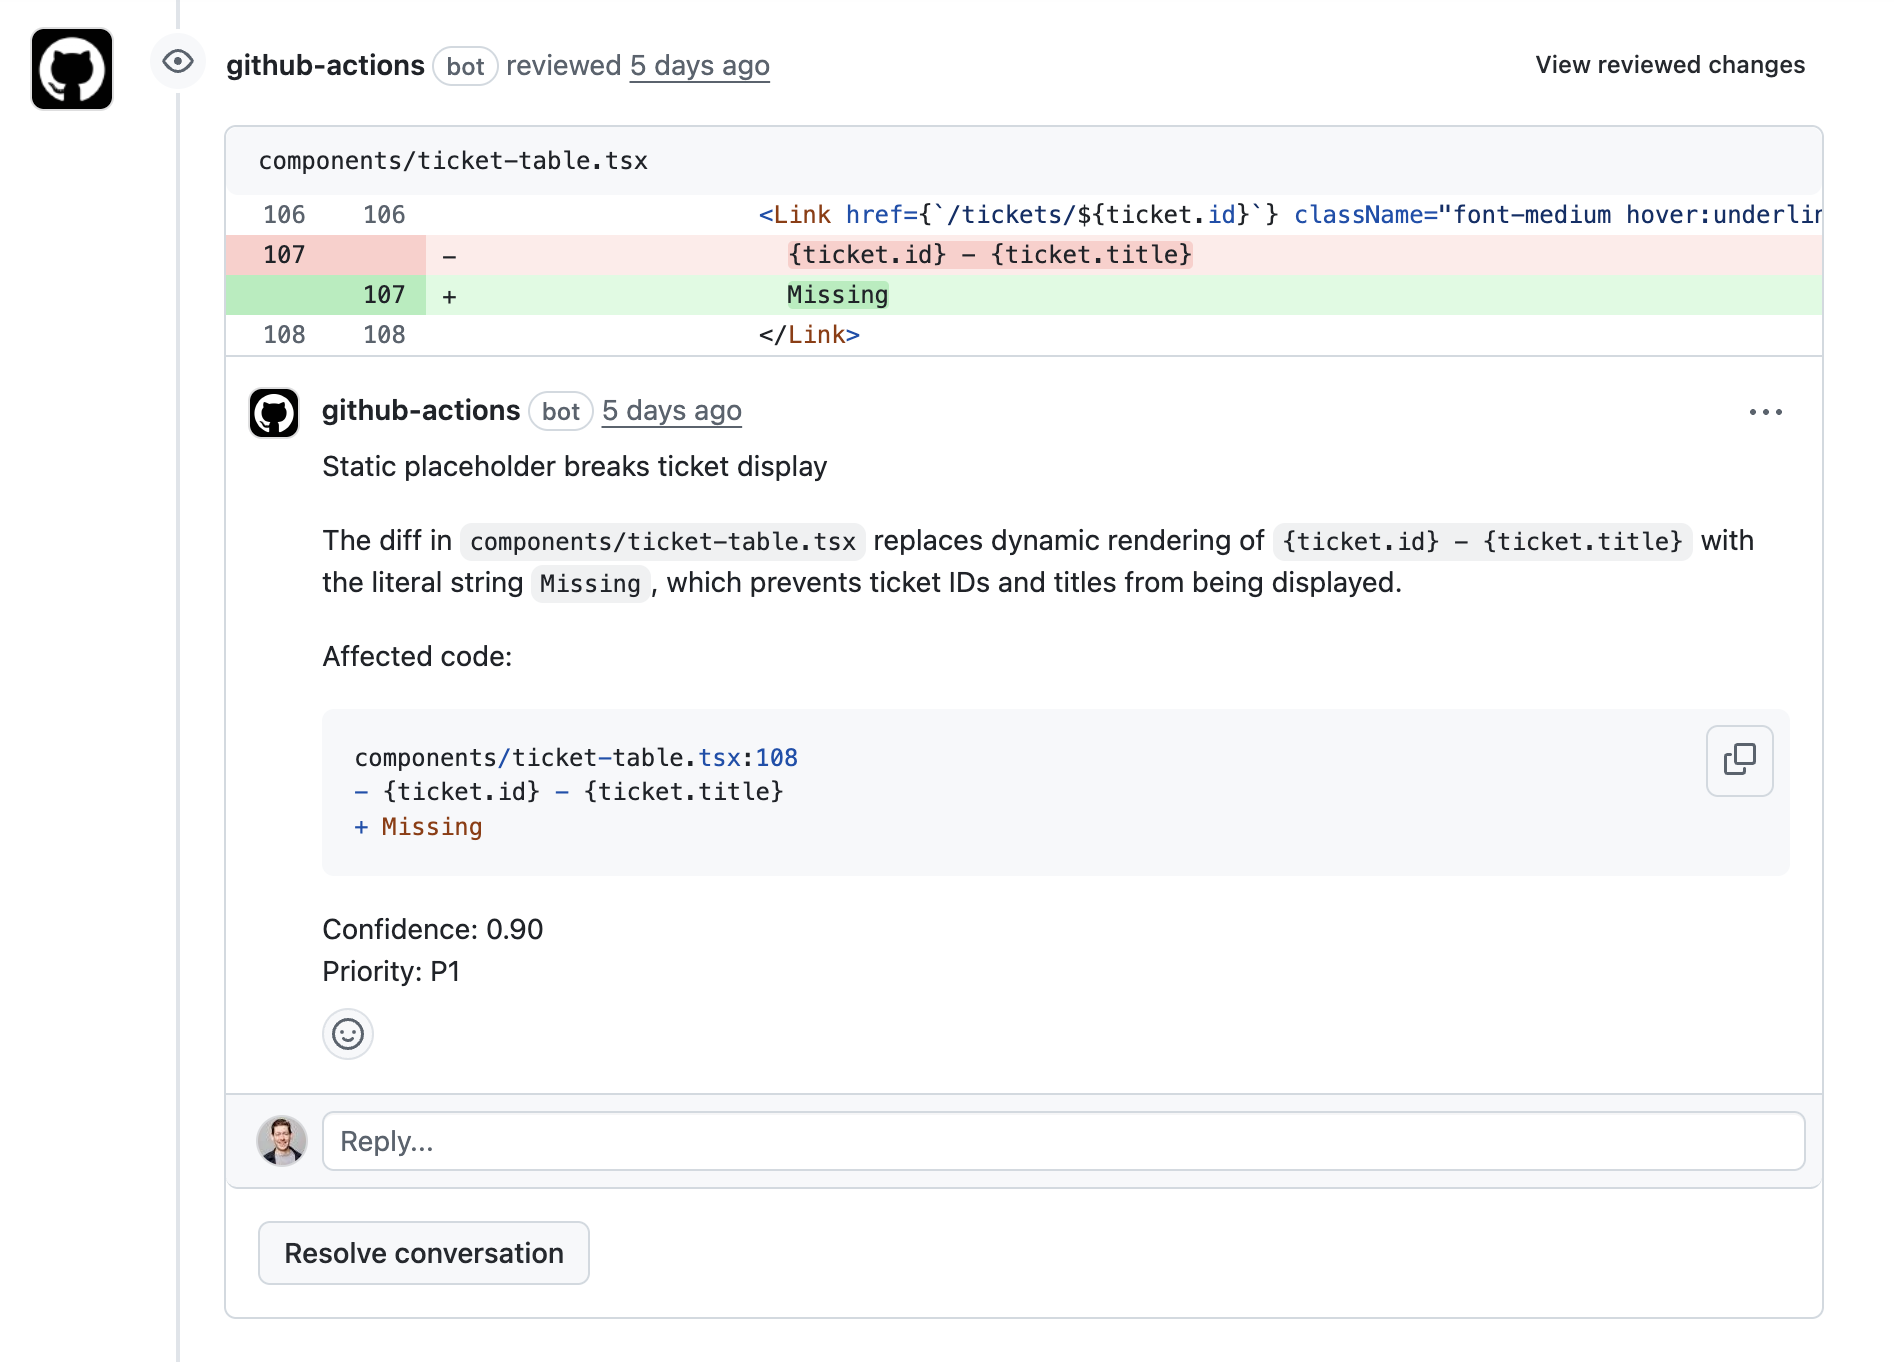The height and width of the screenshot is (1362, 1894).
Task: Click the components/ticket-table.tsx:108 code reference
Action: point(575,757)
